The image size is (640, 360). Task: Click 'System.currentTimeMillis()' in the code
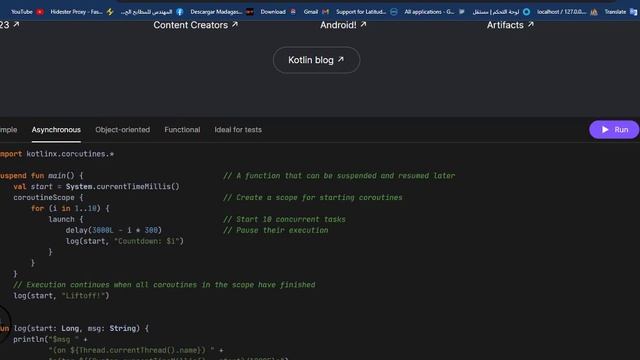(122, 187)
